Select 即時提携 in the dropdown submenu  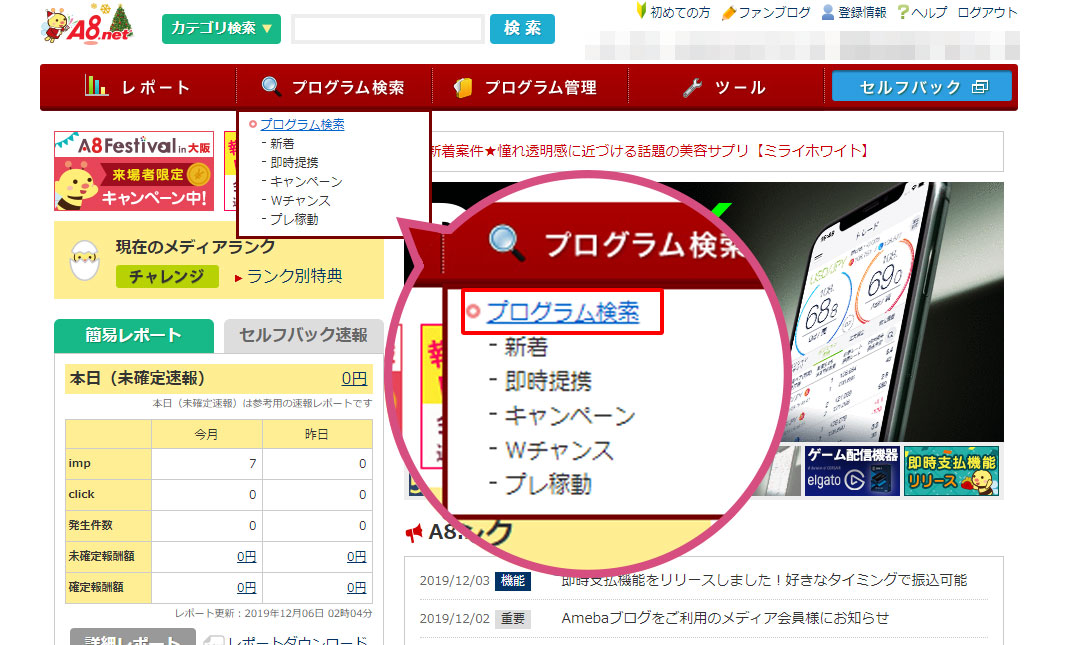[294, 163]
